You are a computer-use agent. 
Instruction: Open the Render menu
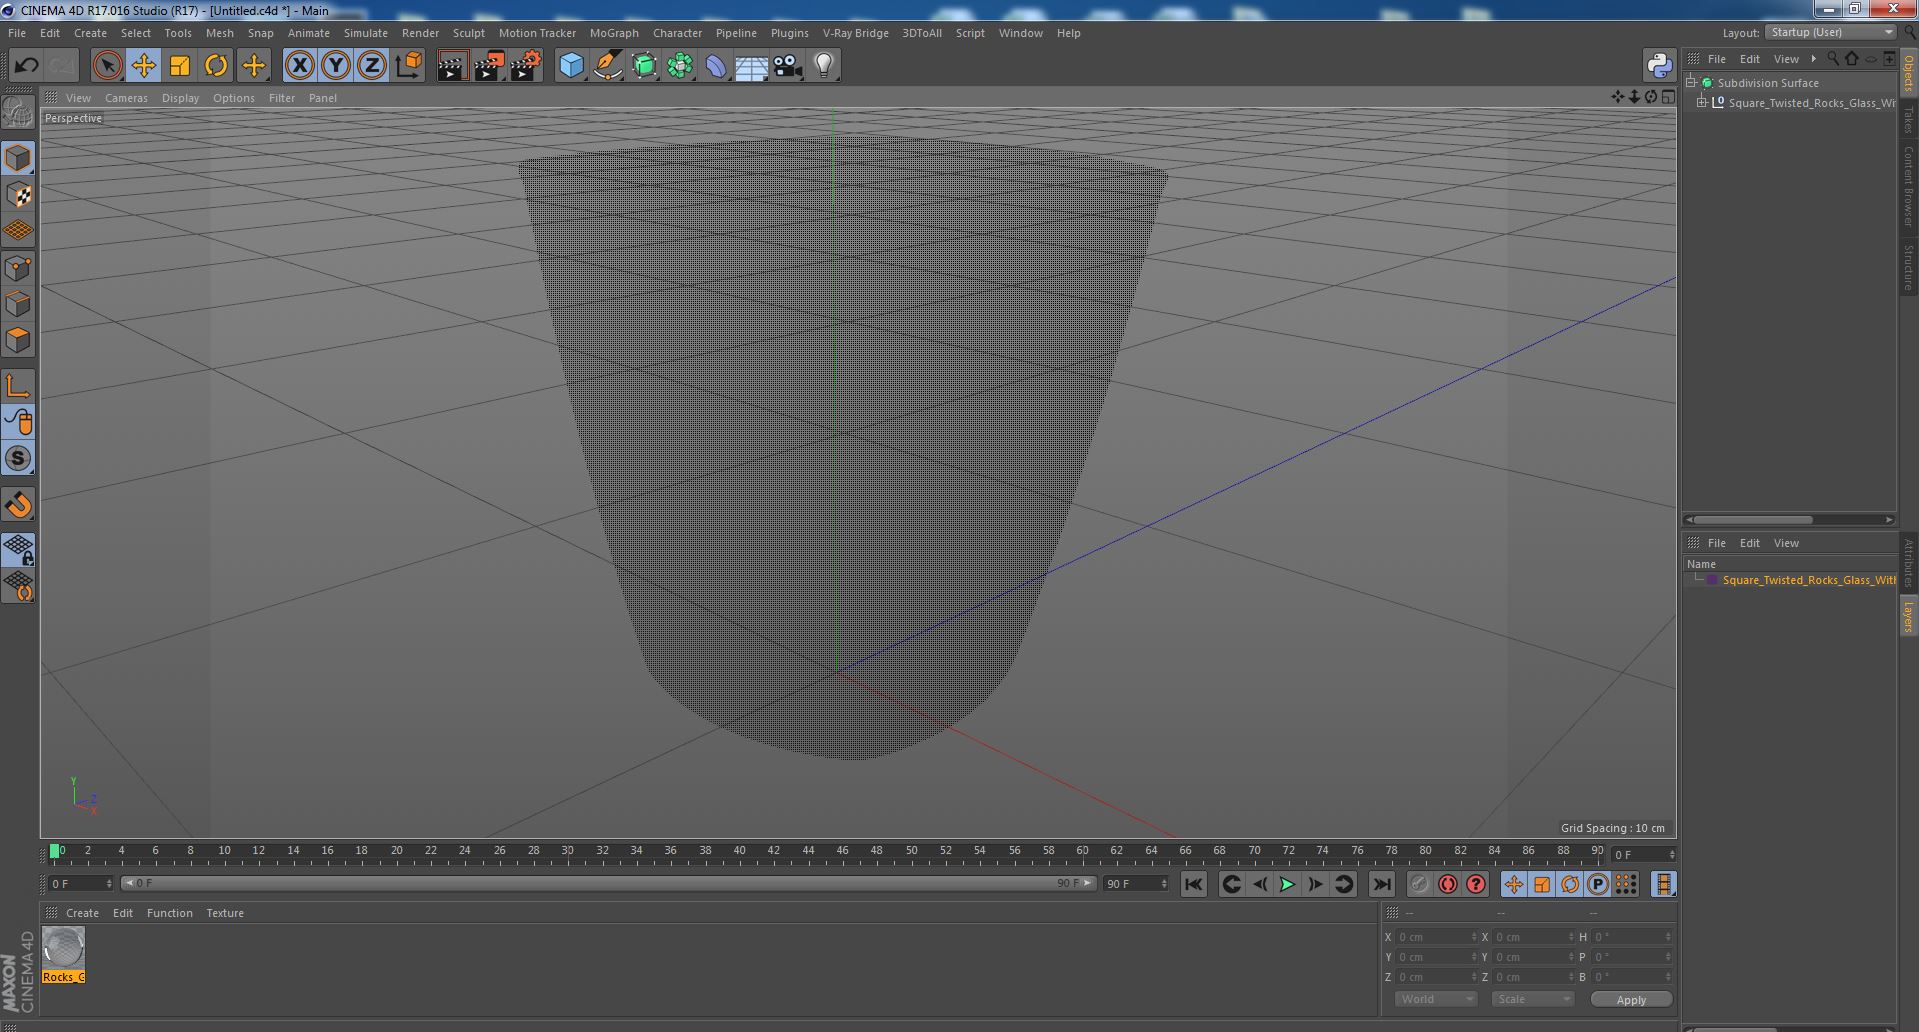point(420,33)
